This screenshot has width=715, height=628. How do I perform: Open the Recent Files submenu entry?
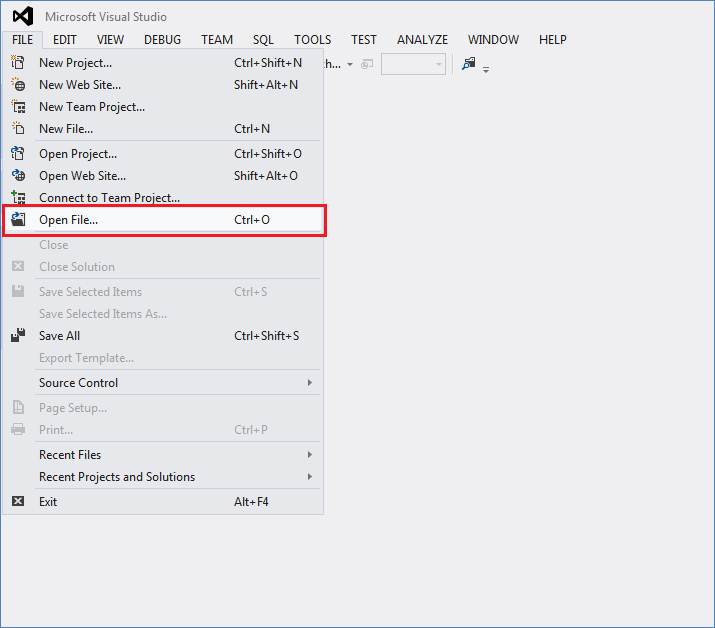pyautogui.click(x=162, y=455)
